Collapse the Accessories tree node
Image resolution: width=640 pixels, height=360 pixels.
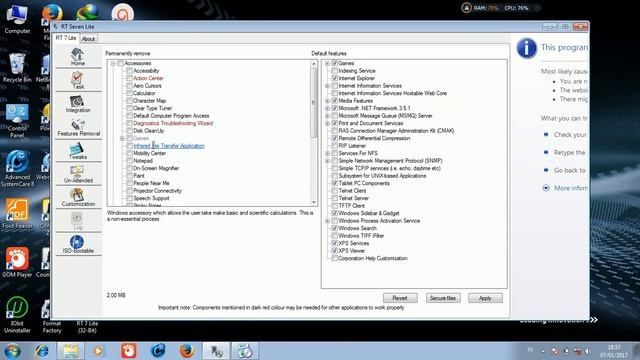113,63
